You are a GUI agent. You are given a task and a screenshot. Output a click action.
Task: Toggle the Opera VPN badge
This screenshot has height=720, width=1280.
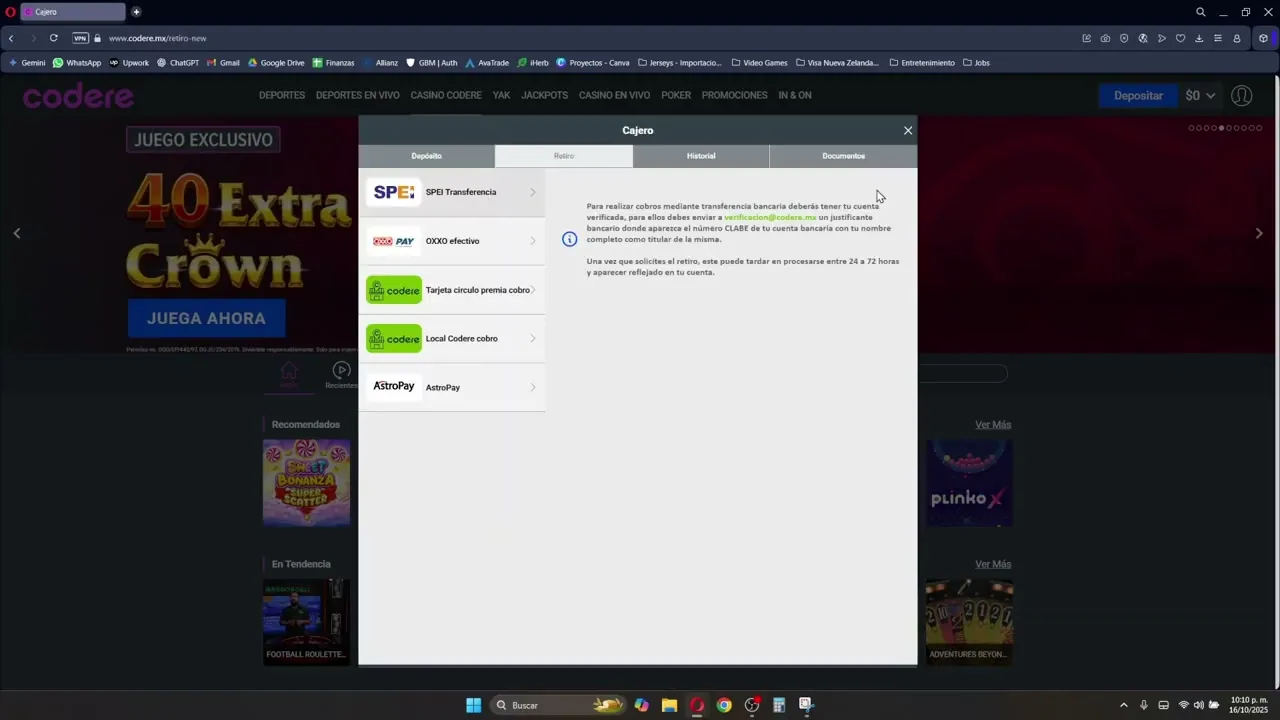coord(81,38)
